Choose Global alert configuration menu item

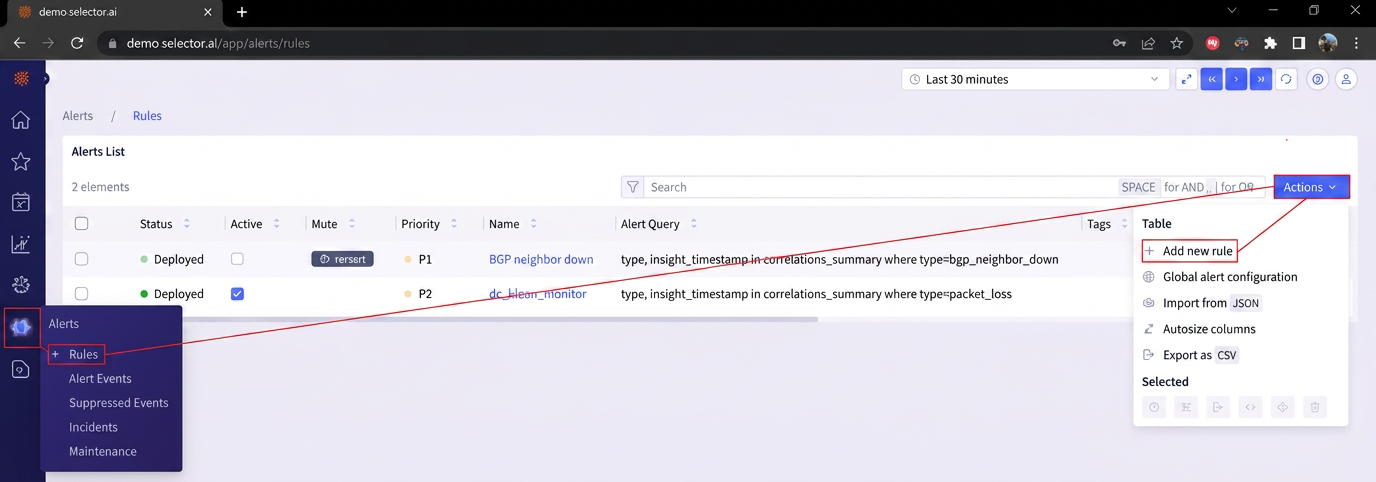pyautogui.click(x=1220, y=277)
